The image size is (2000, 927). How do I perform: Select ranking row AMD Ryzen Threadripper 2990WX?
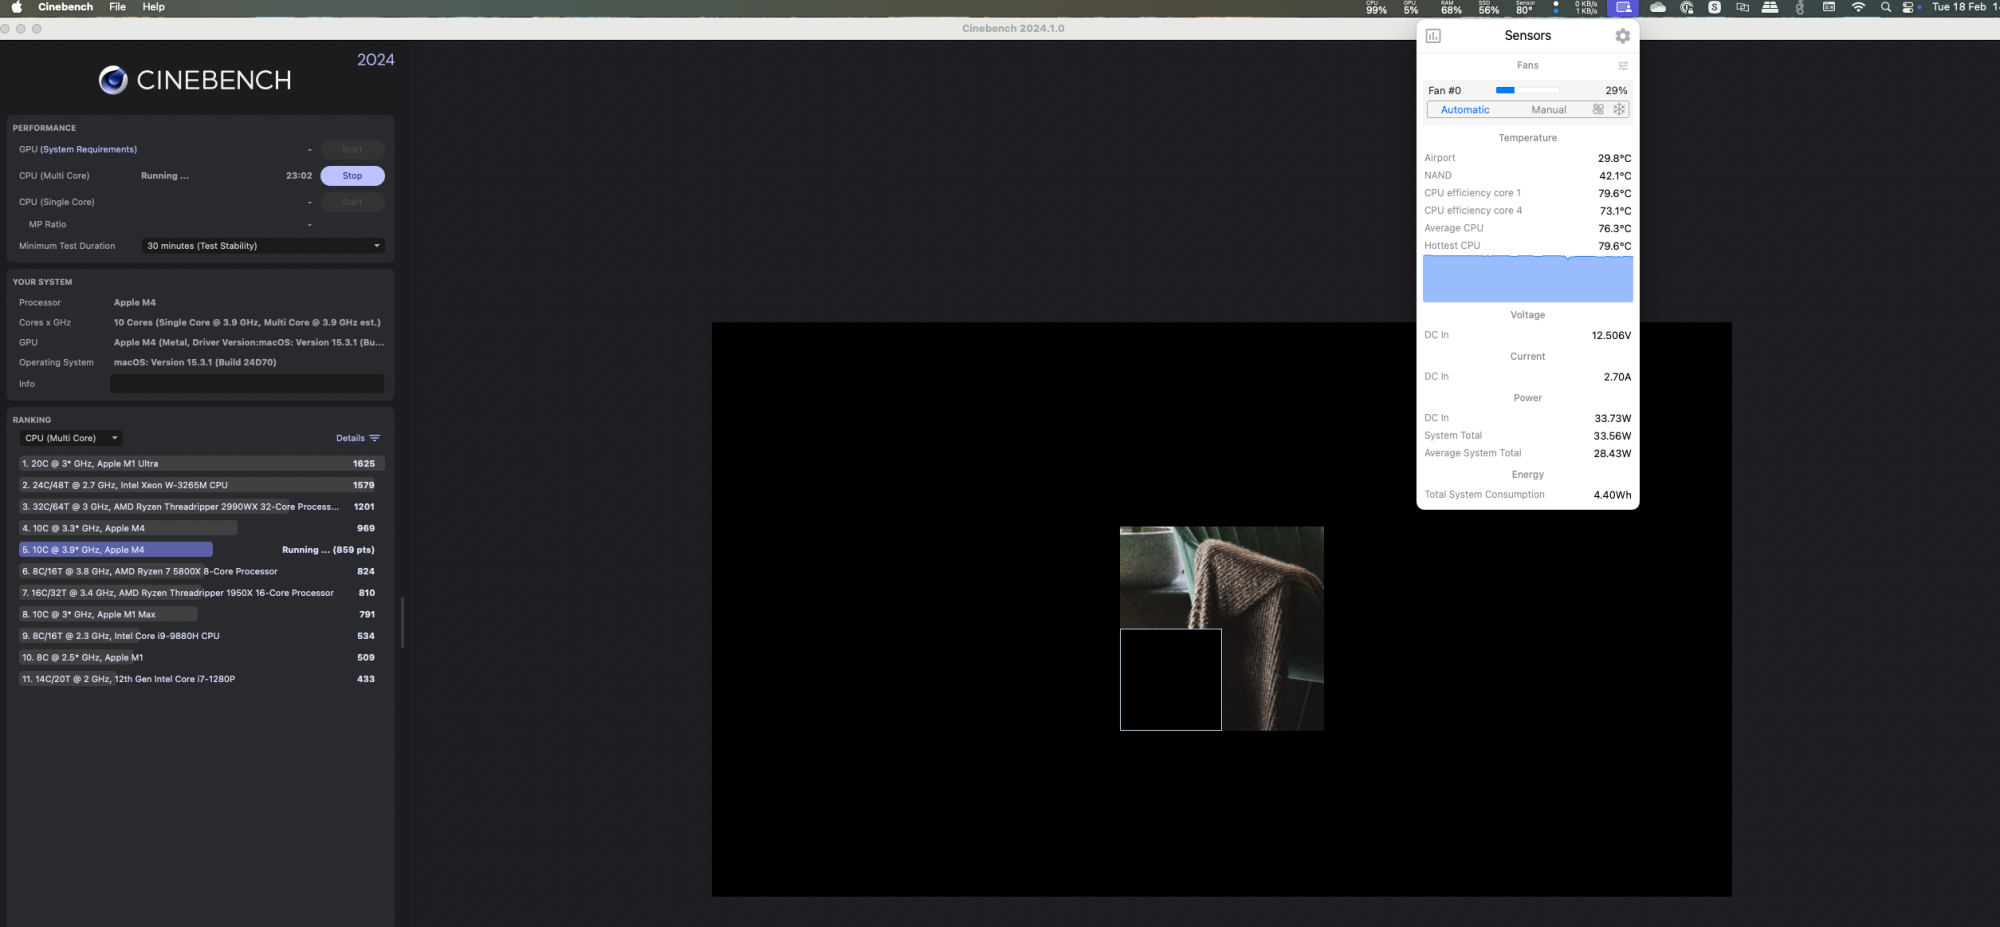pos(201,507)
